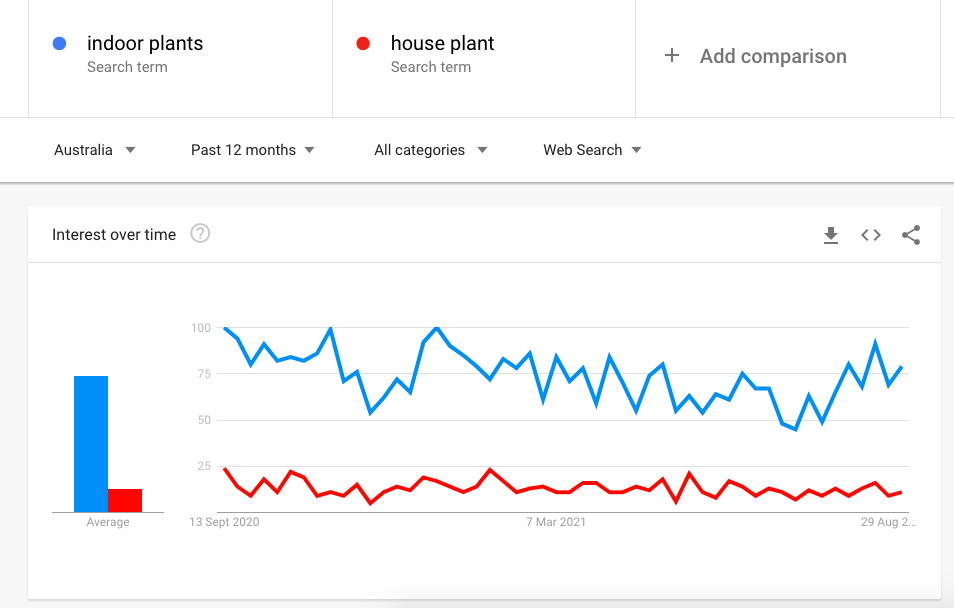Open the All categories dropdown
954x608 pixels.
click(431, 150)
